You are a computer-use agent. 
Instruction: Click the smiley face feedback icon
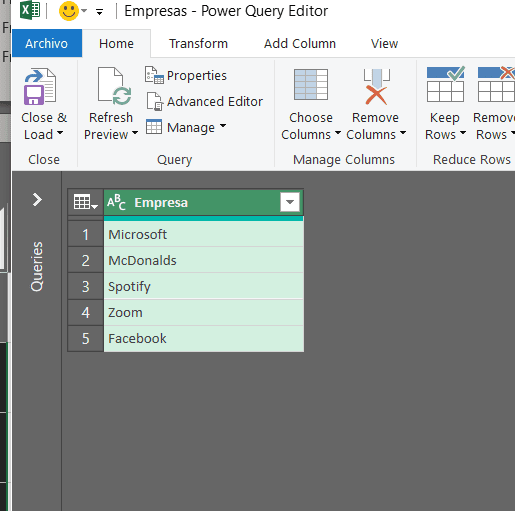point(68,11)
